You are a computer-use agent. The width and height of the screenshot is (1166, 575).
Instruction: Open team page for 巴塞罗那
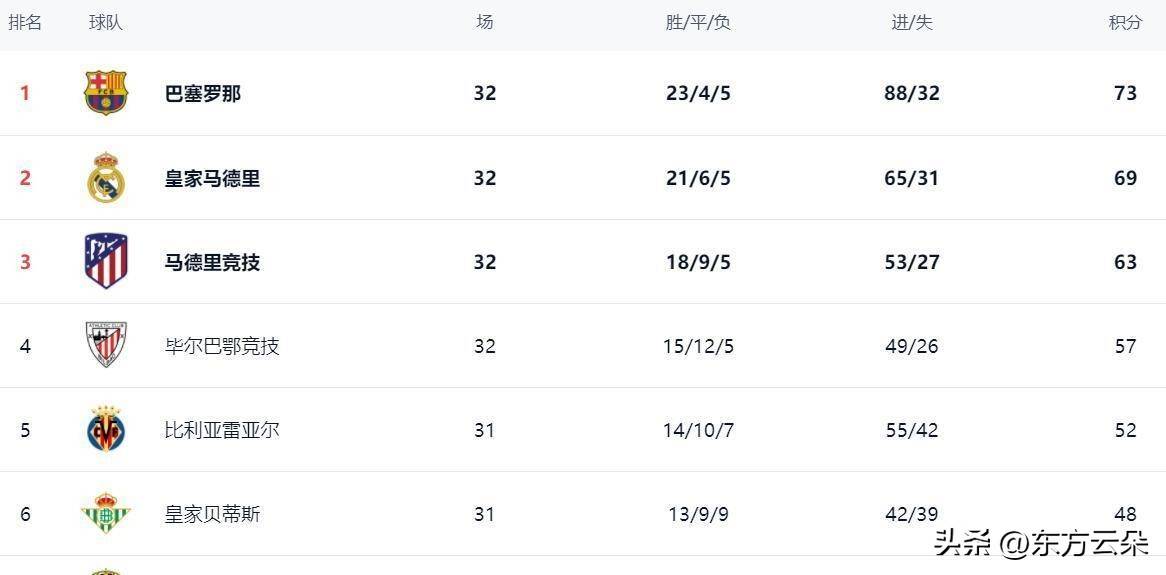pos(203,93)
